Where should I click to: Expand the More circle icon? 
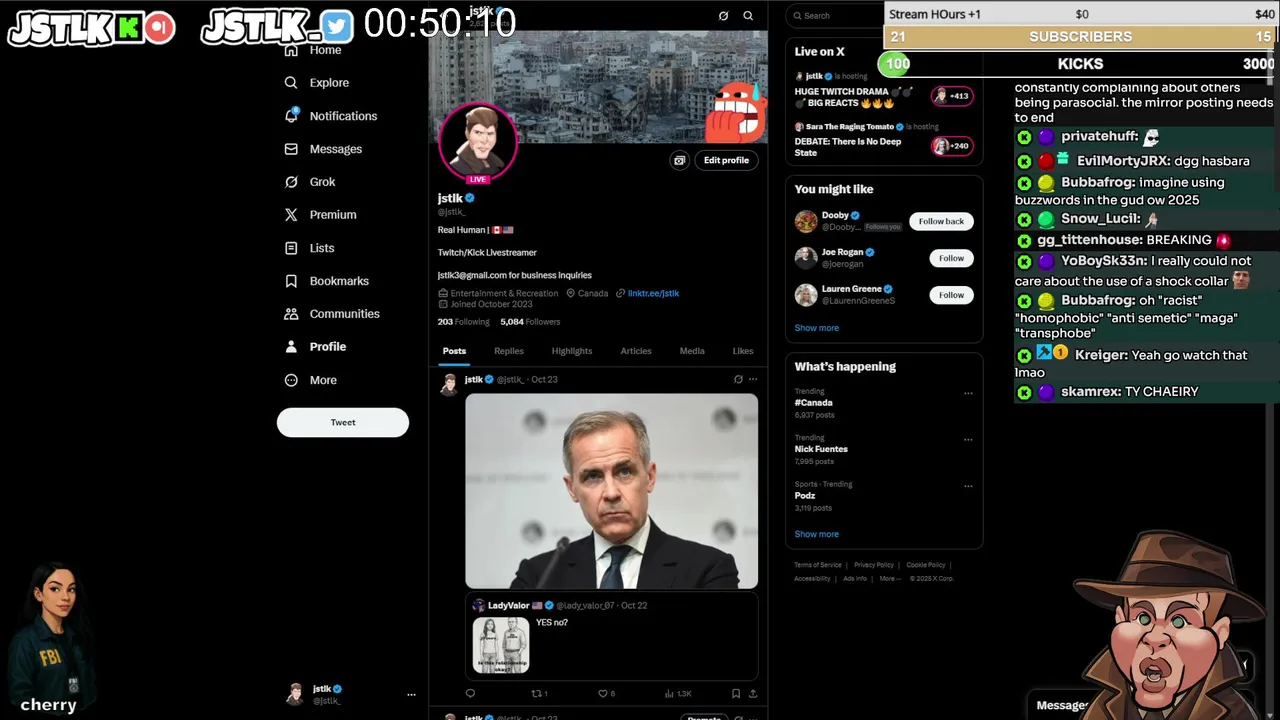[291, 380]
